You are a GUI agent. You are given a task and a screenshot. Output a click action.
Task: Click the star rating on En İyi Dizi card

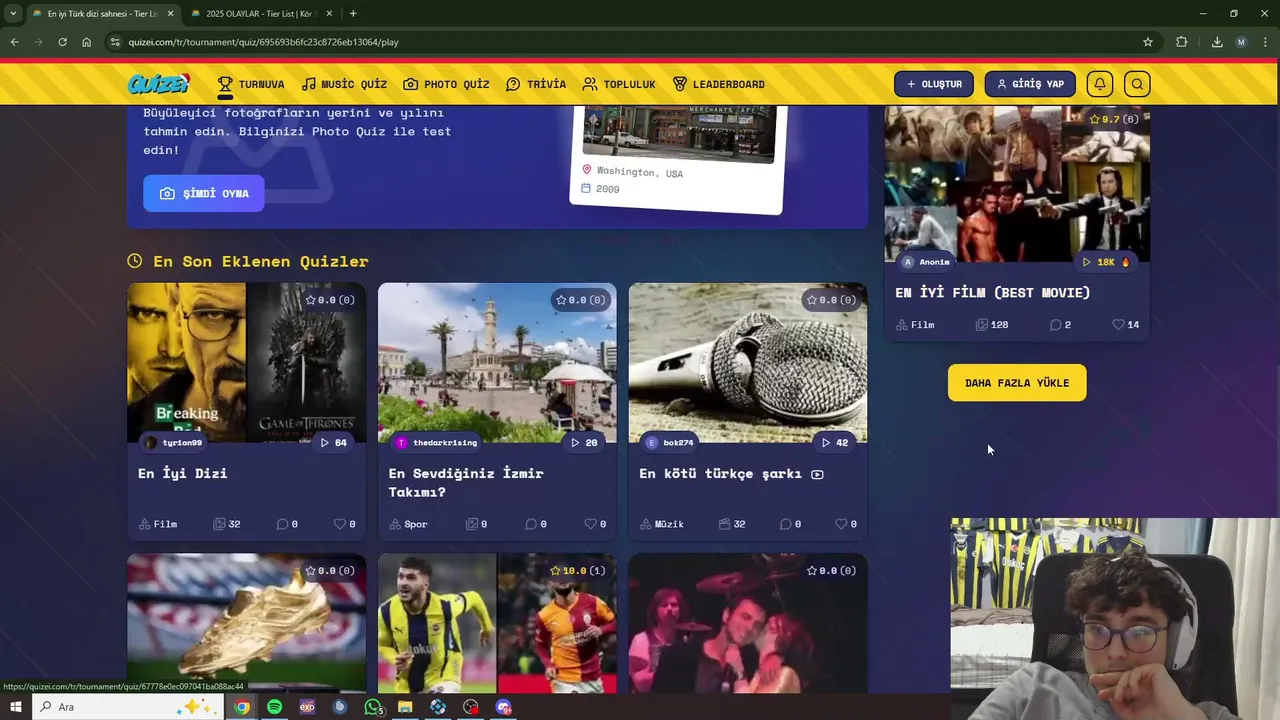tap(330, 300)
